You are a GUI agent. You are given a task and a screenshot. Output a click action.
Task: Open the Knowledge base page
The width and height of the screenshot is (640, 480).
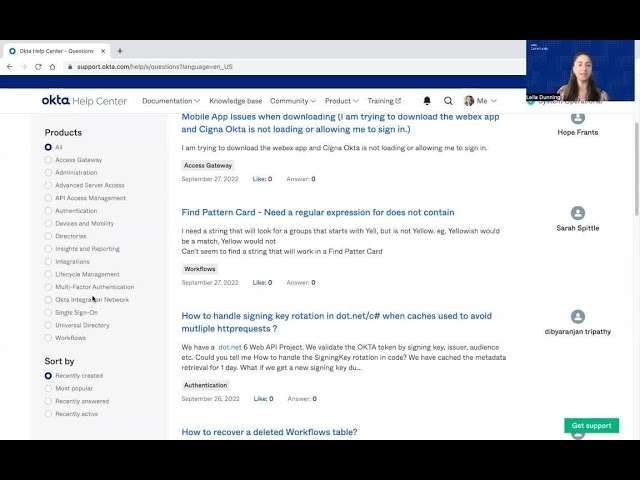(236, 101)
